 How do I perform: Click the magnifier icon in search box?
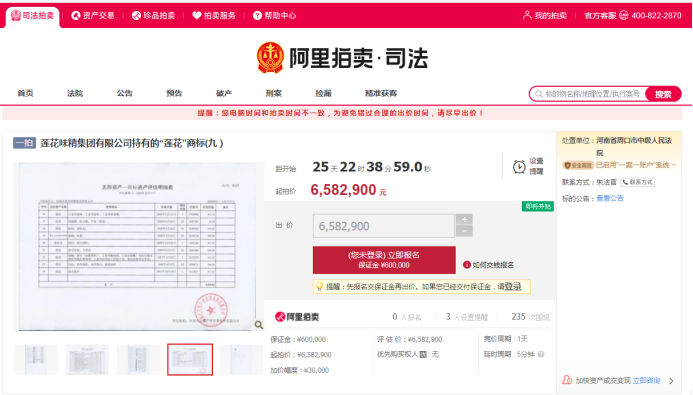click(x=539, y=94)
